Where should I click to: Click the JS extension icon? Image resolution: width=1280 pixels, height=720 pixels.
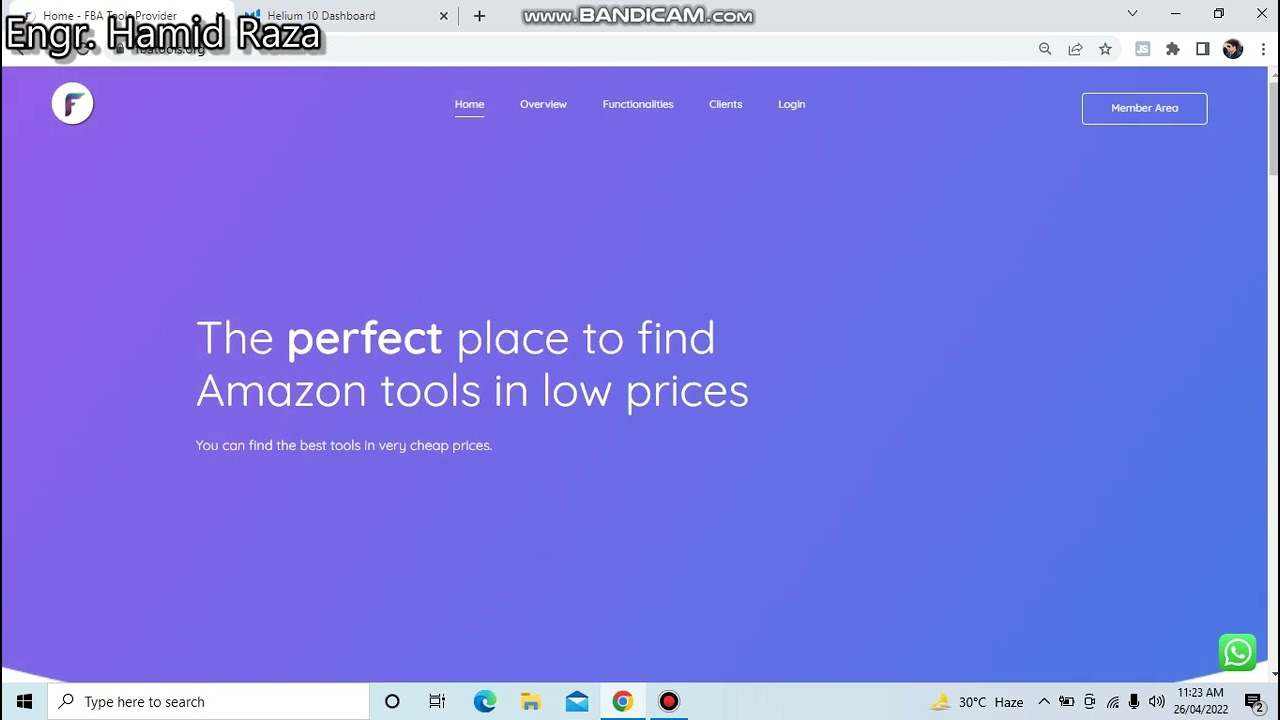[x=1143, y=49]
